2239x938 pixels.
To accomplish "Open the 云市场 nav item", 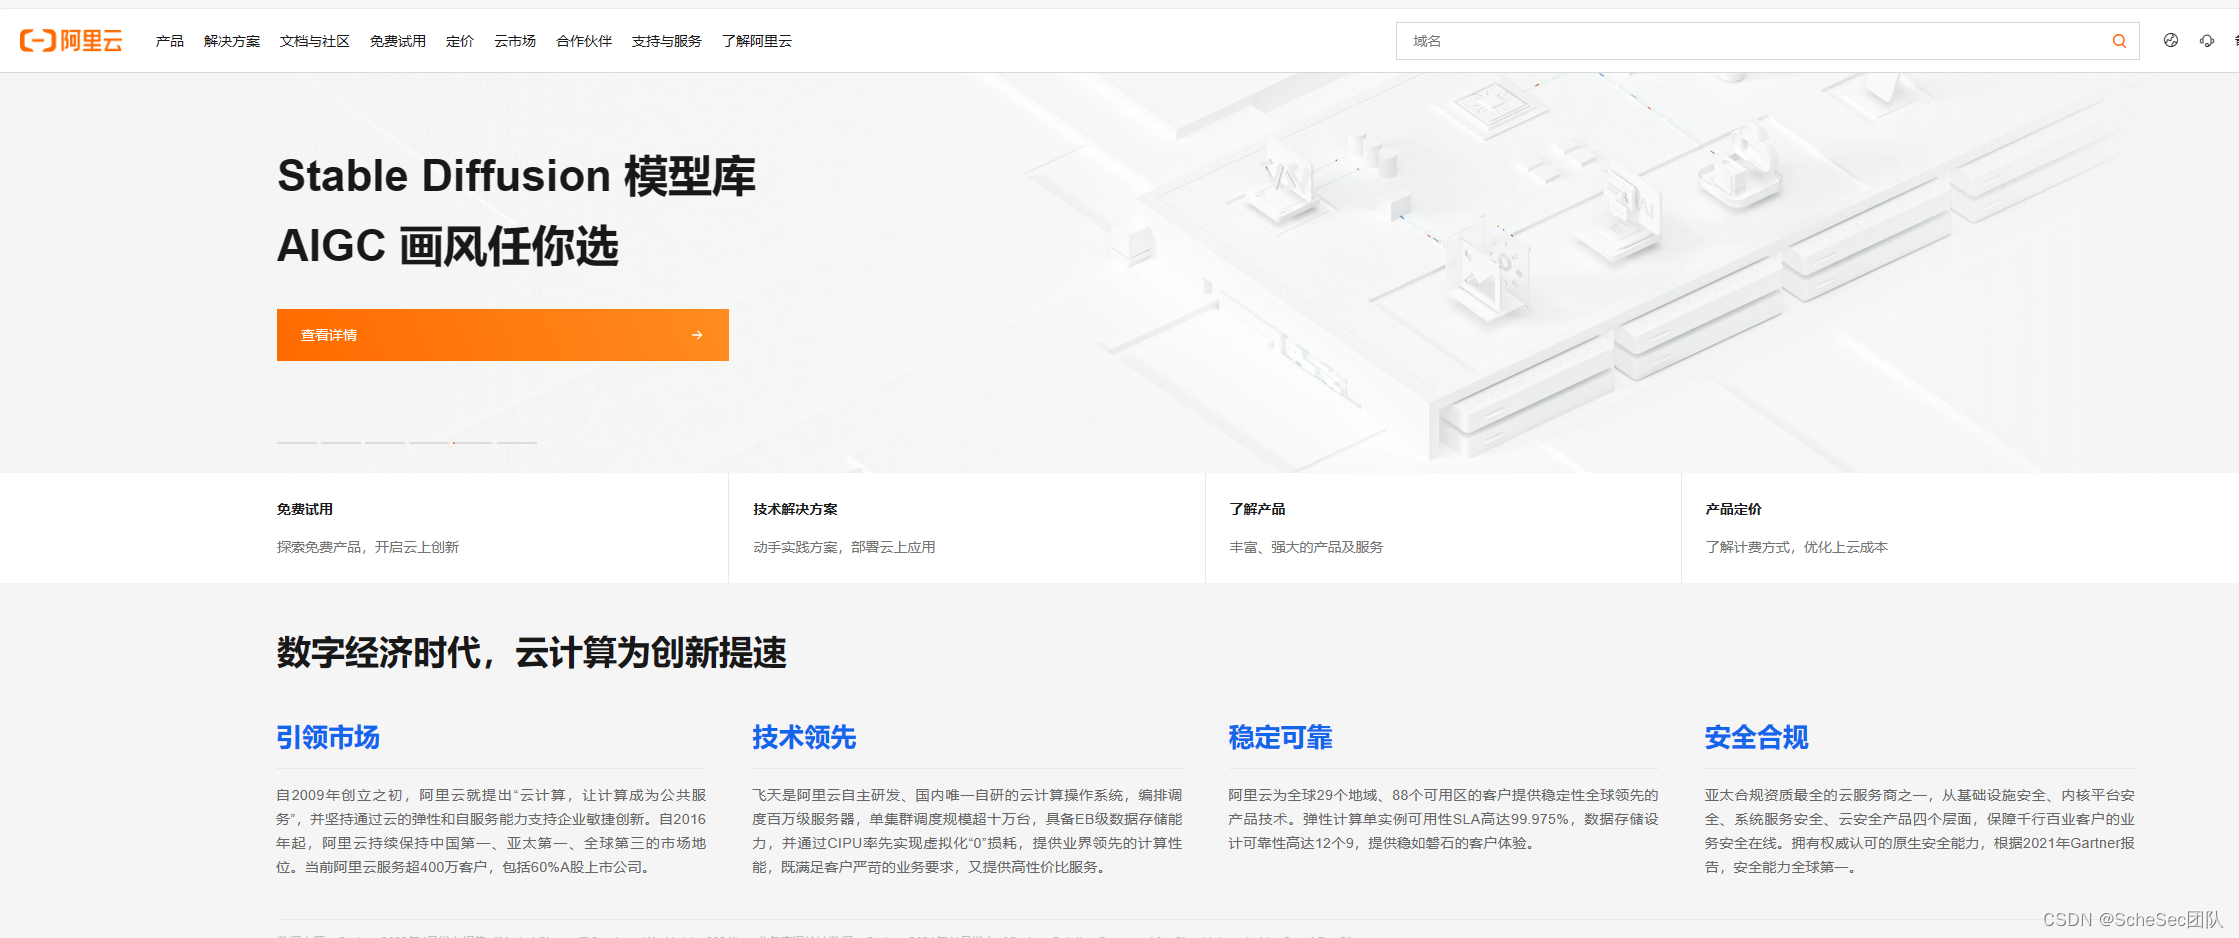I will (x=515, y=41).
